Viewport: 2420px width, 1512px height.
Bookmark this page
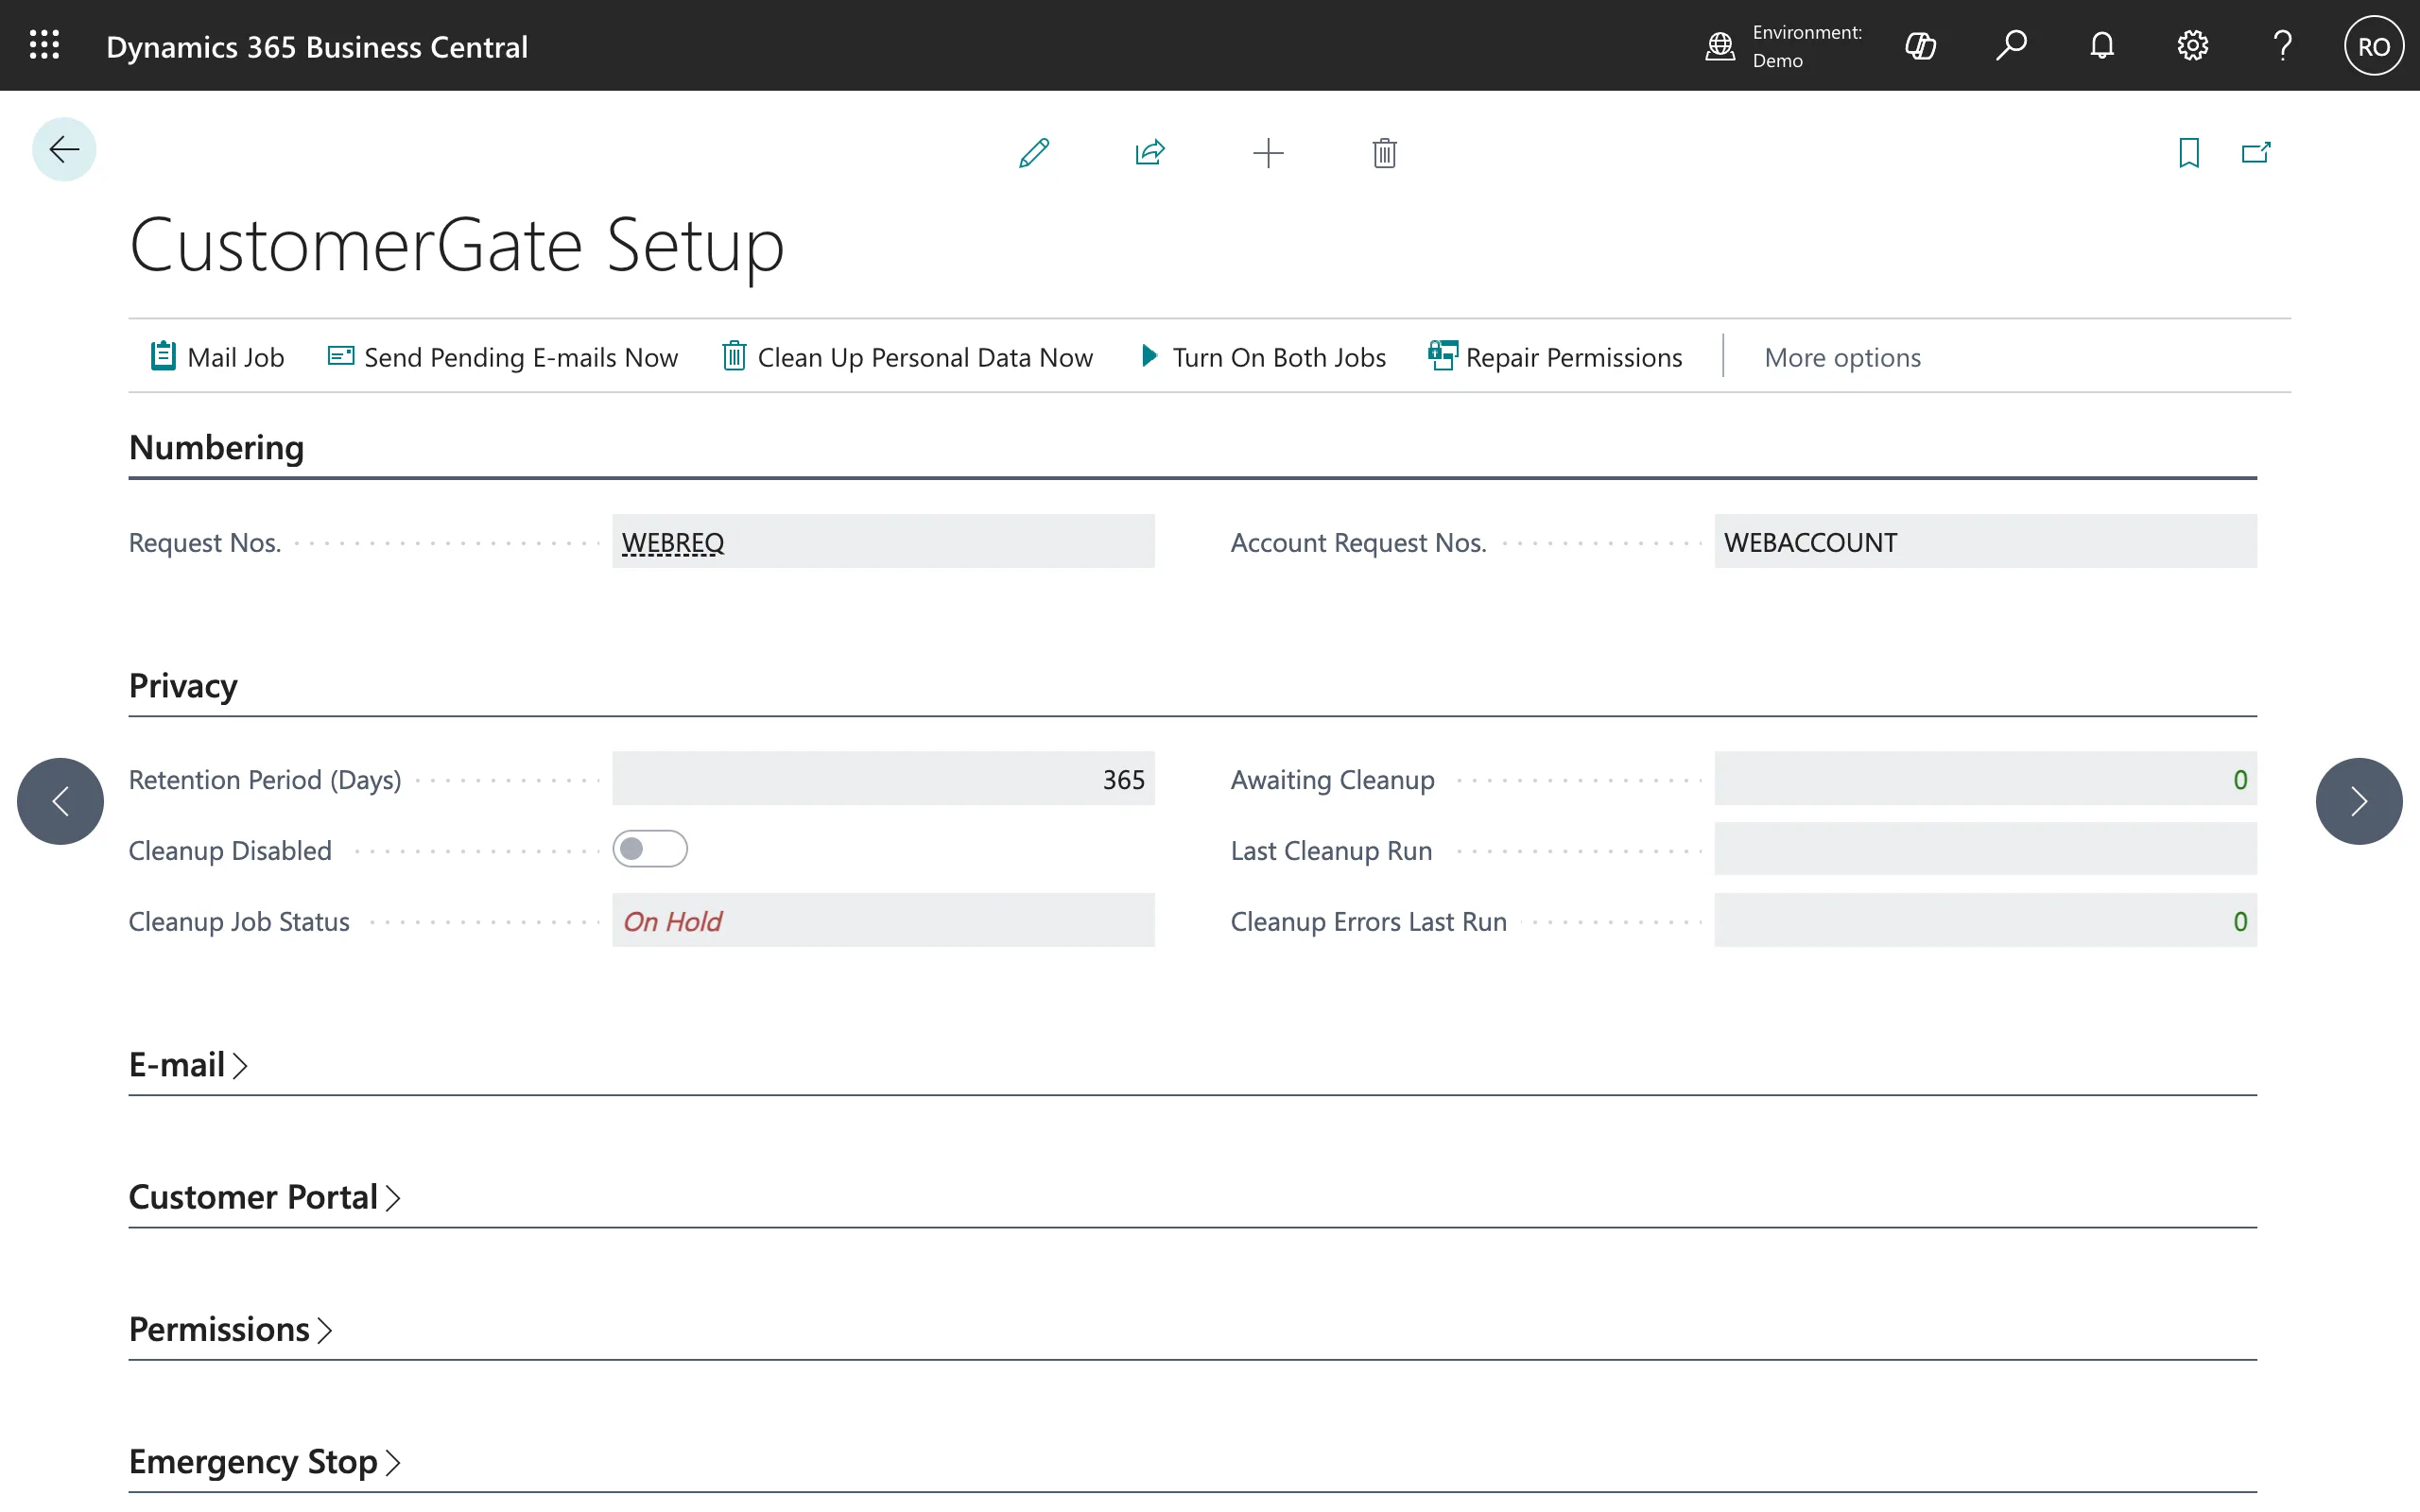pyautogui.click(x=2189, y=153)
